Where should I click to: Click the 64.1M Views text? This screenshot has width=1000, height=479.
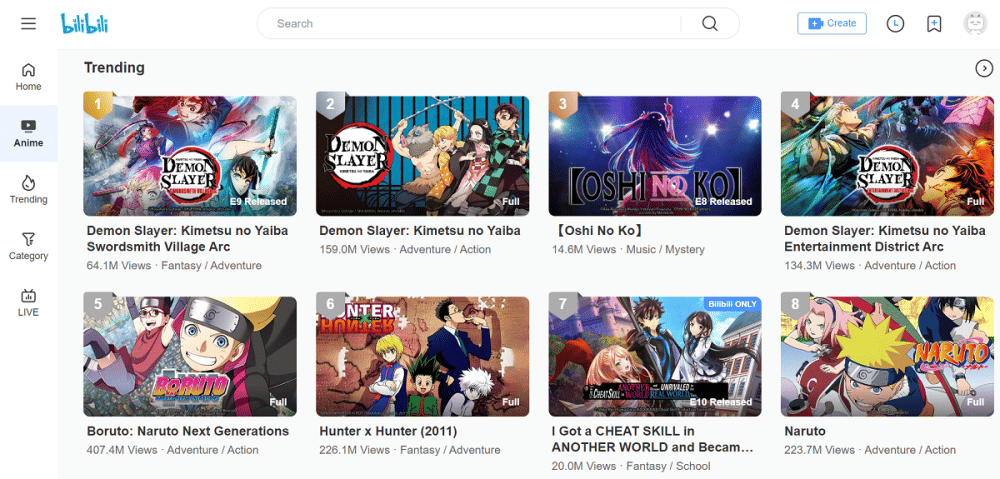click(x=119, y=265)
